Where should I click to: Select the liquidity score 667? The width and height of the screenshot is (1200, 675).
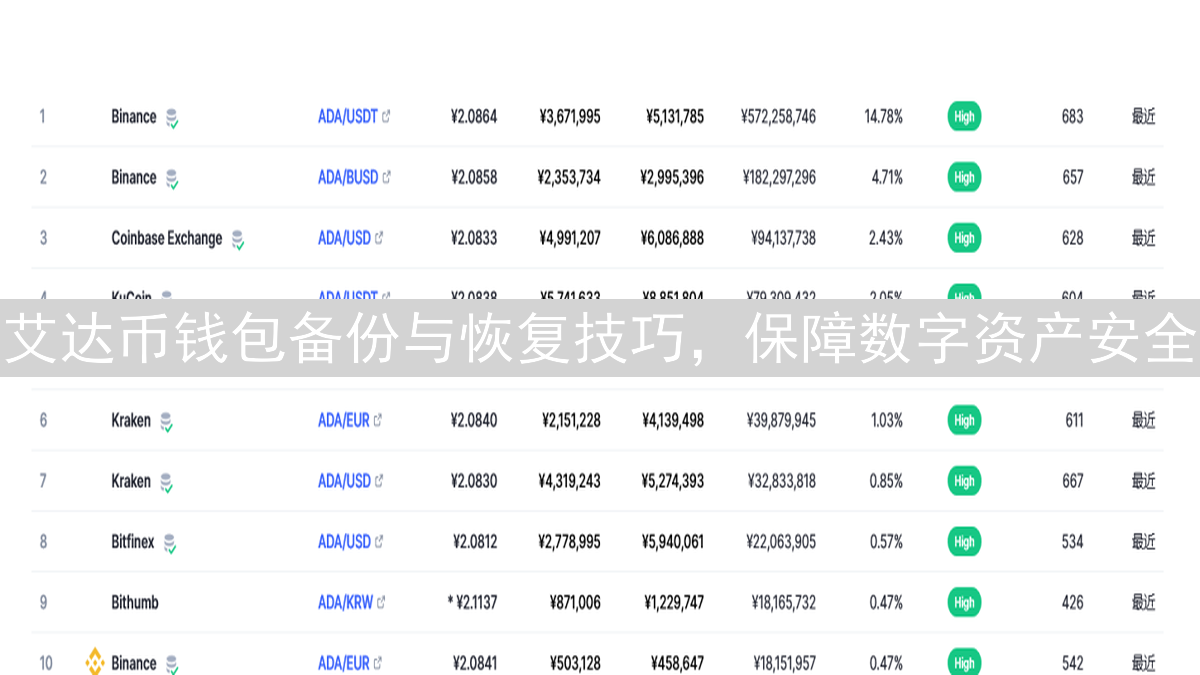(1072, 481)
